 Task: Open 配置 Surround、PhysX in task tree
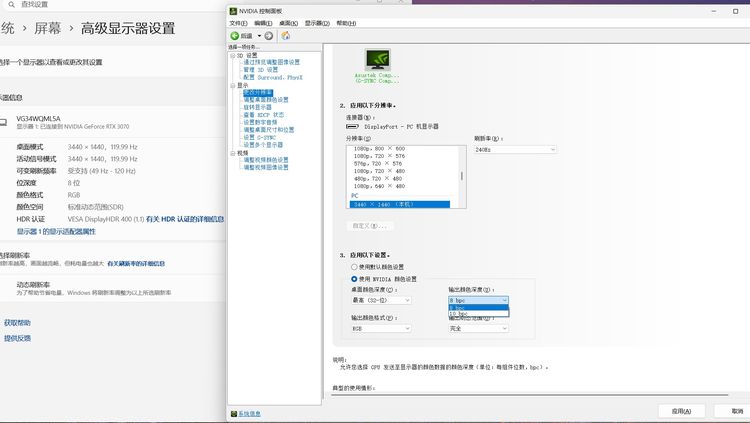[x=273, y=78]
